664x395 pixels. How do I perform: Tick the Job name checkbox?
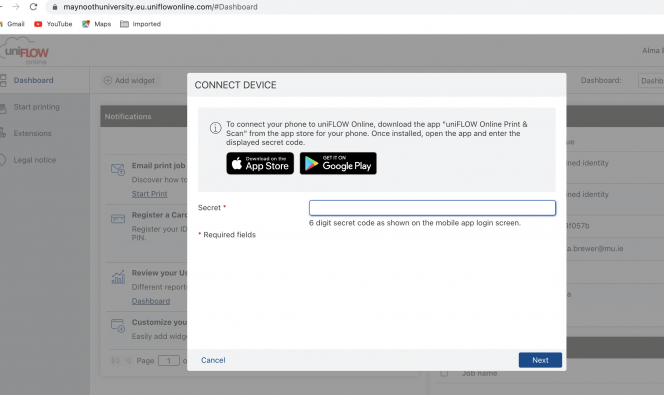click(444, 373)
